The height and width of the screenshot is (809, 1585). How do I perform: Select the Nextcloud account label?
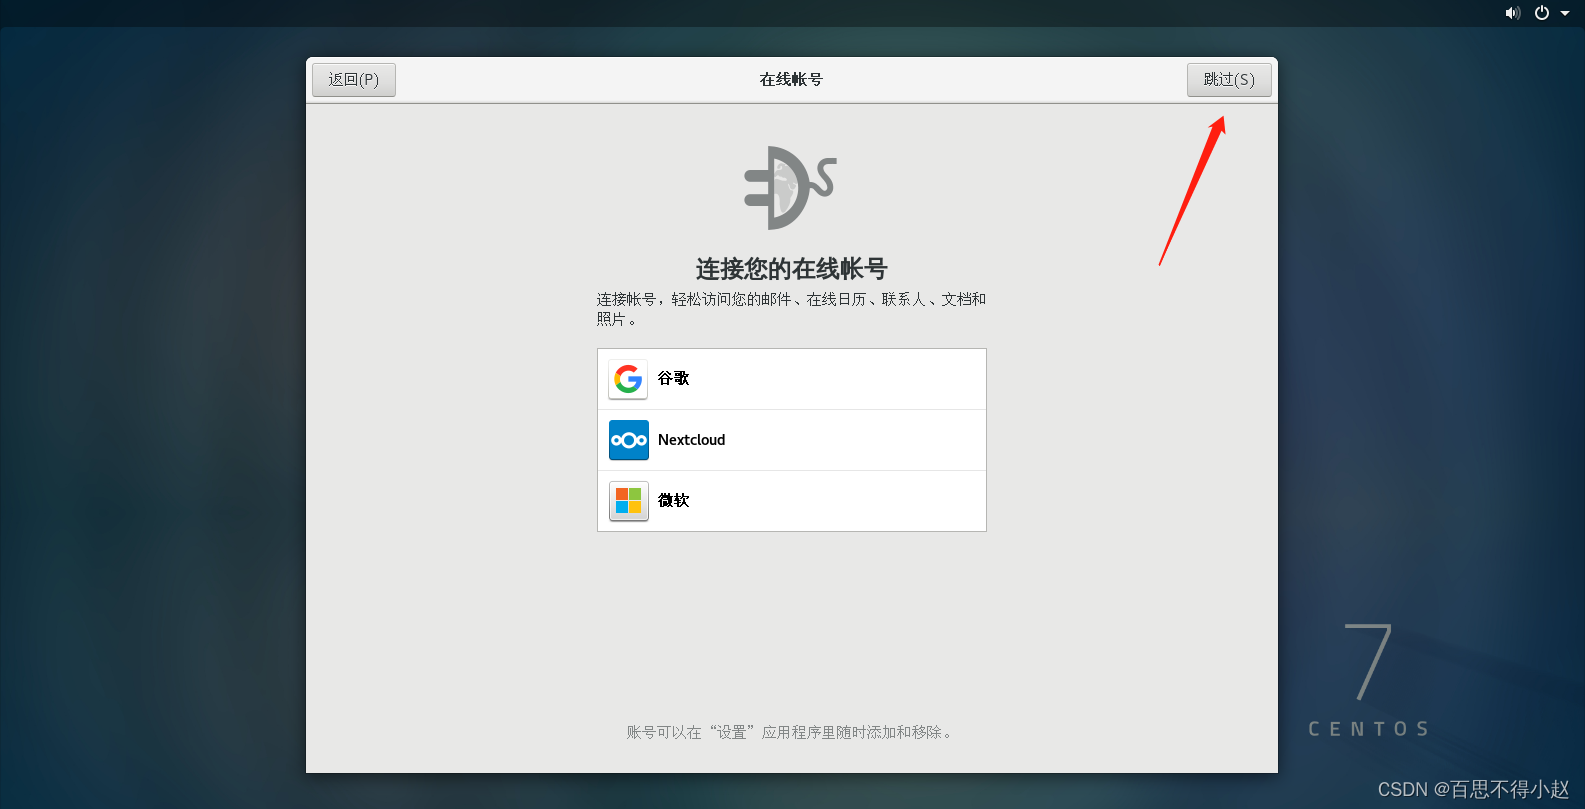pos(692,440)
